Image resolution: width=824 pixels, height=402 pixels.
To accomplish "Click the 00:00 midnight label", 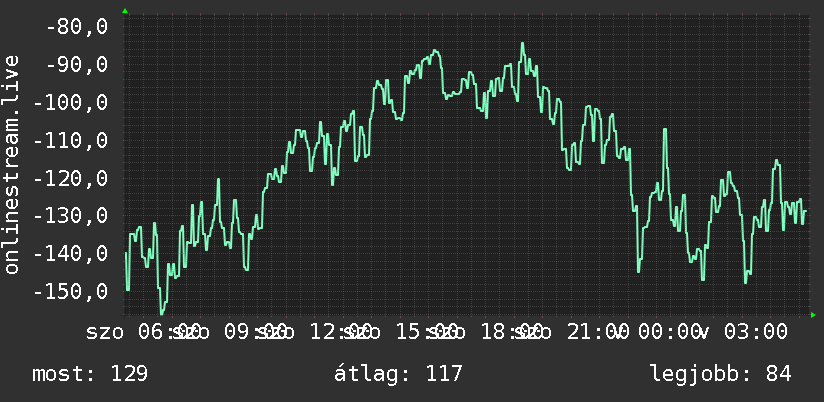I will (x=670, y=332).
